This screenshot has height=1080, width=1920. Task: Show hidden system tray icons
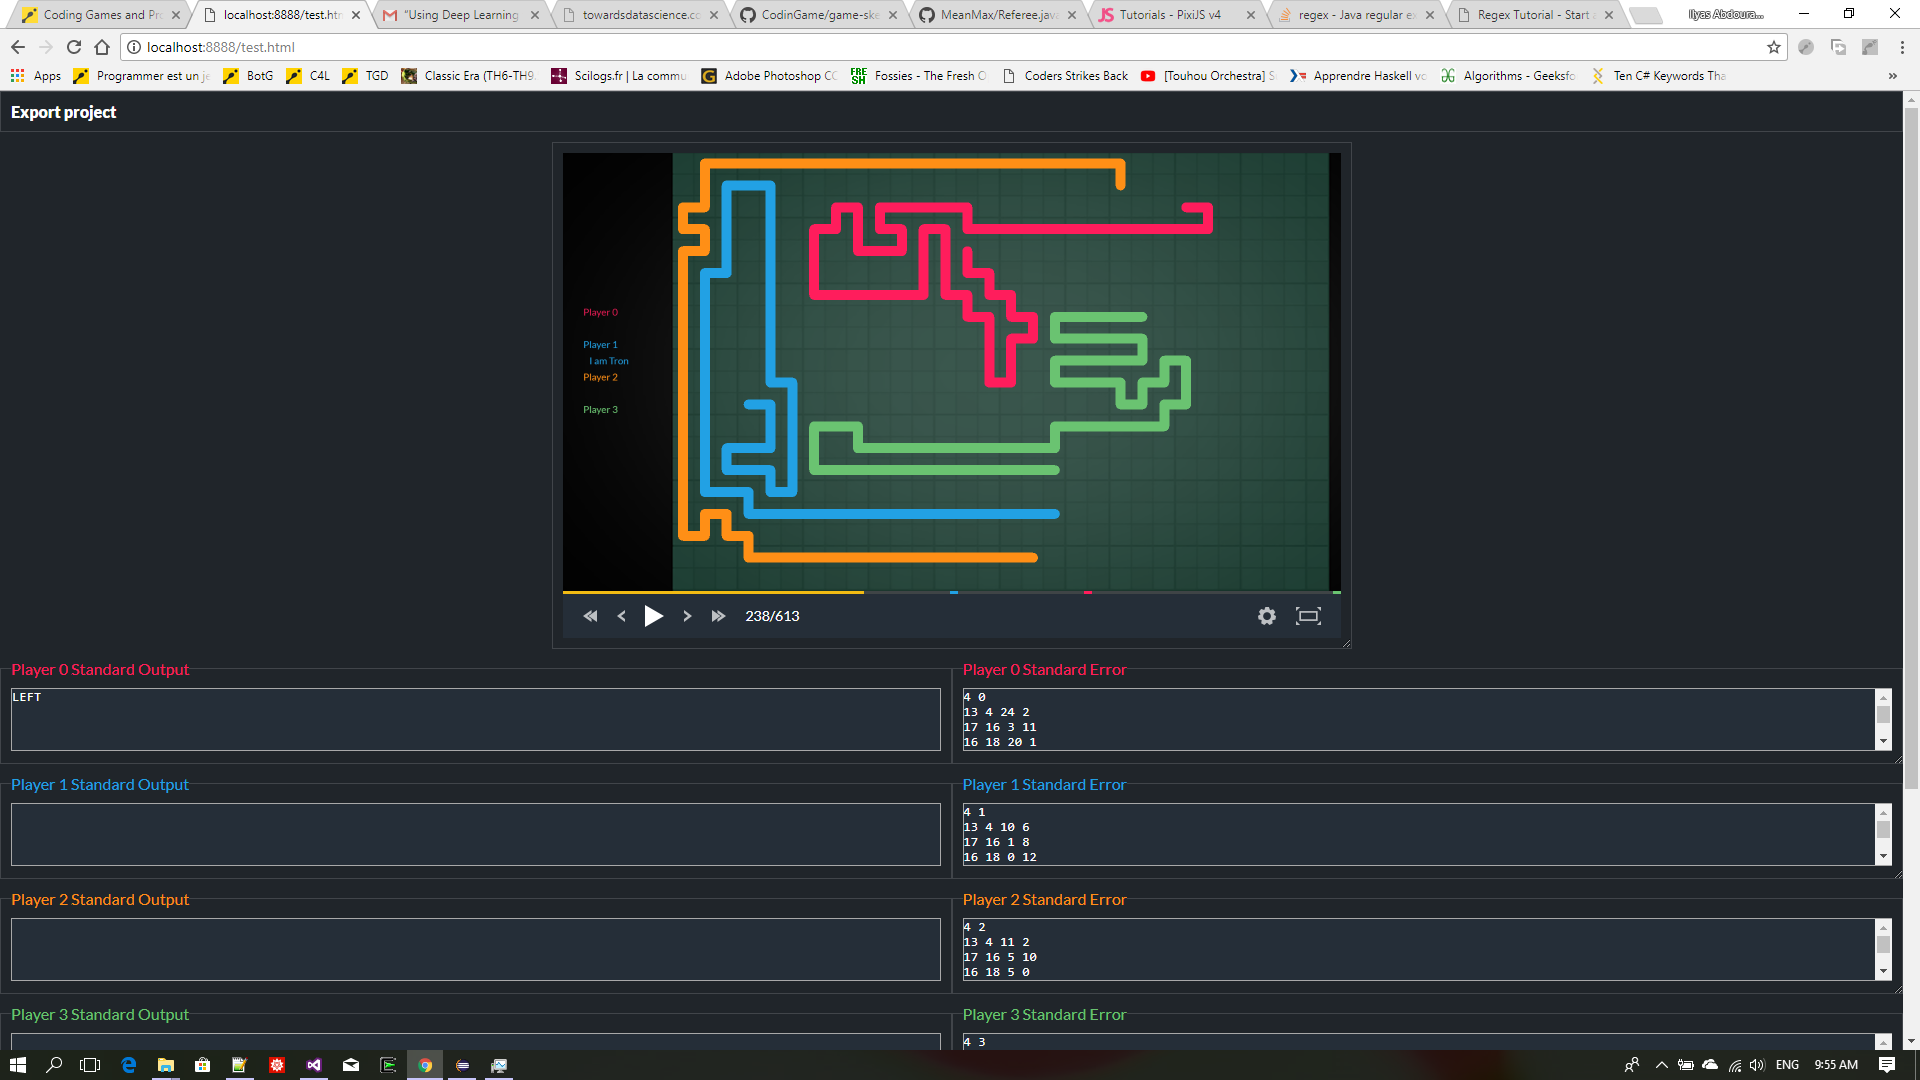1662,1065
